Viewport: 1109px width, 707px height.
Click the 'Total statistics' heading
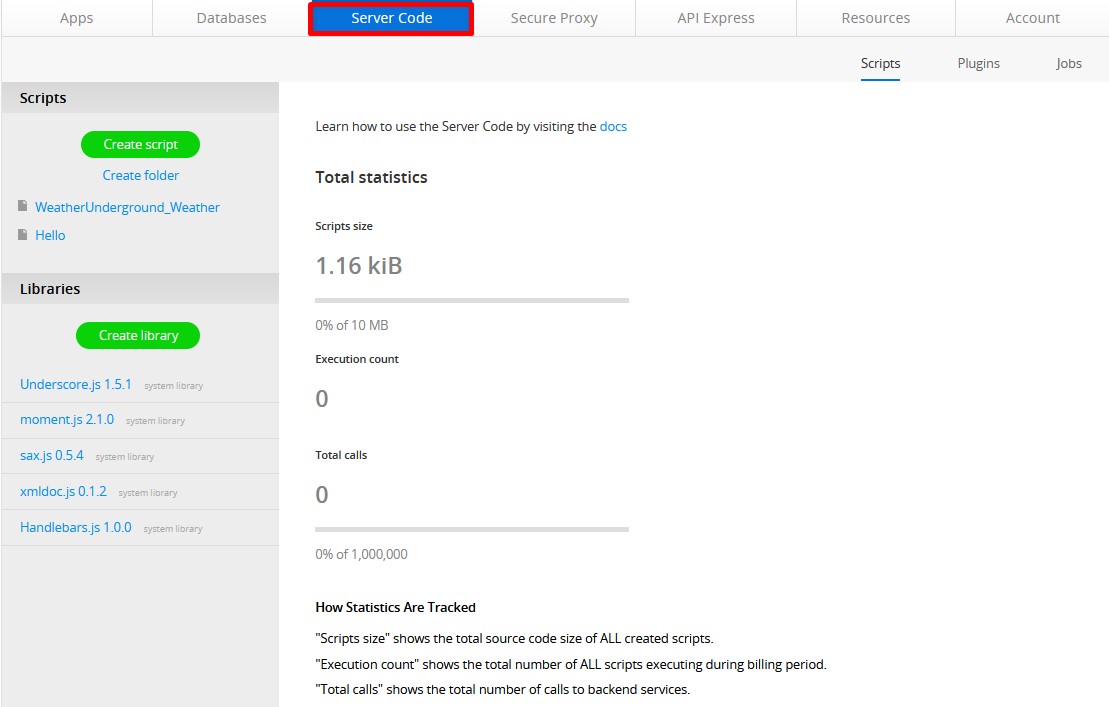click(x=371, y=177)
